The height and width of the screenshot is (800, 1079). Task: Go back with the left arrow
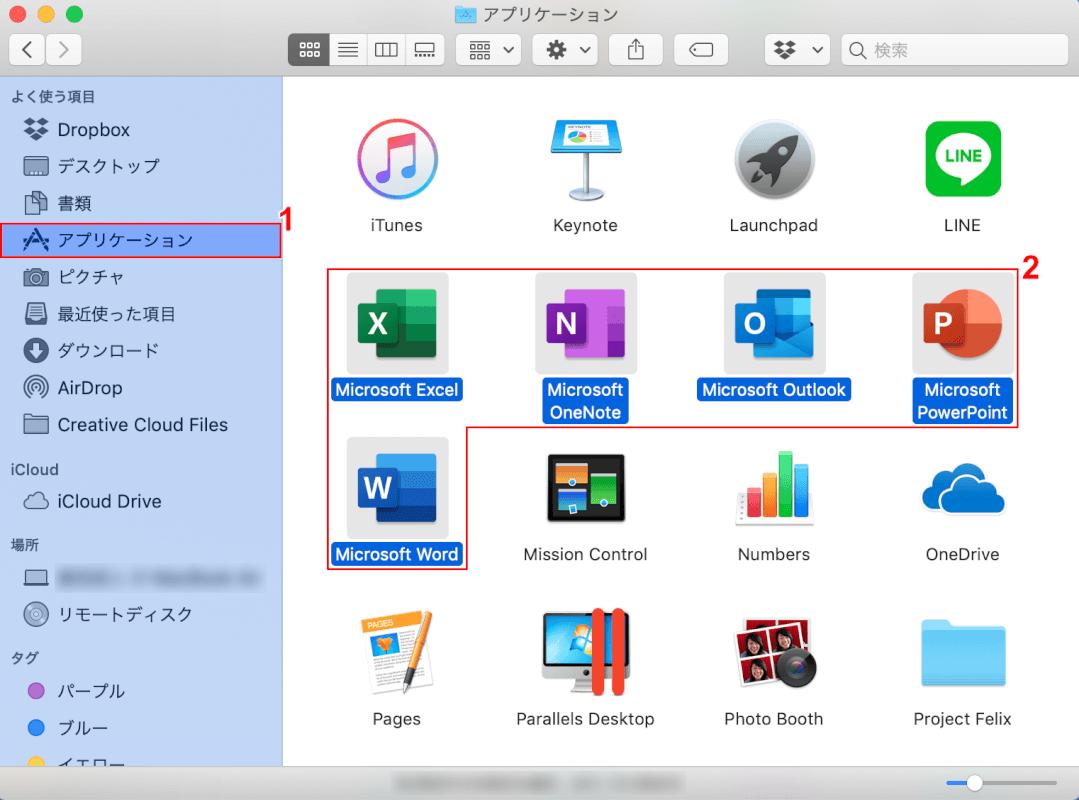point(27,50)
